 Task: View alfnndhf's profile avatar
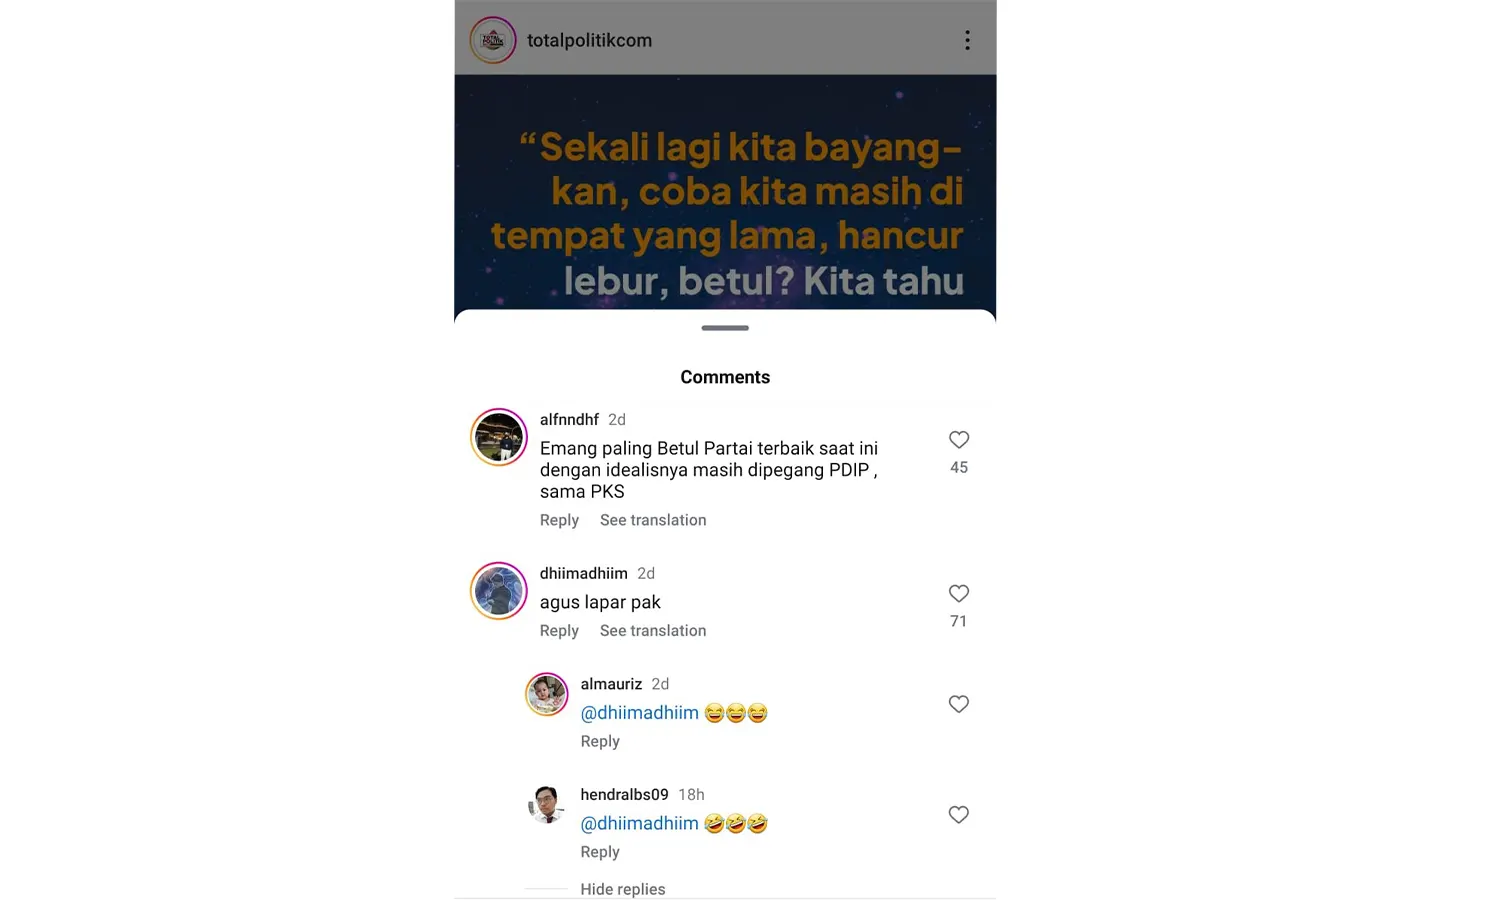click(x=499, y=437)
